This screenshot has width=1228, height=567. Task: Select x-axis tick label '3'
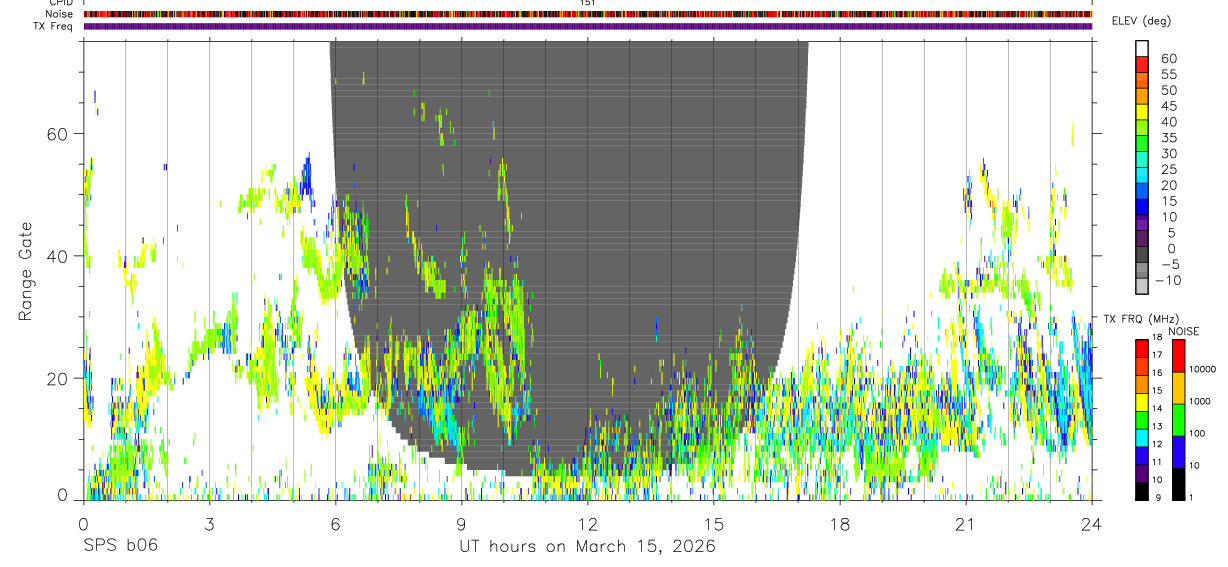click(209, 525)
